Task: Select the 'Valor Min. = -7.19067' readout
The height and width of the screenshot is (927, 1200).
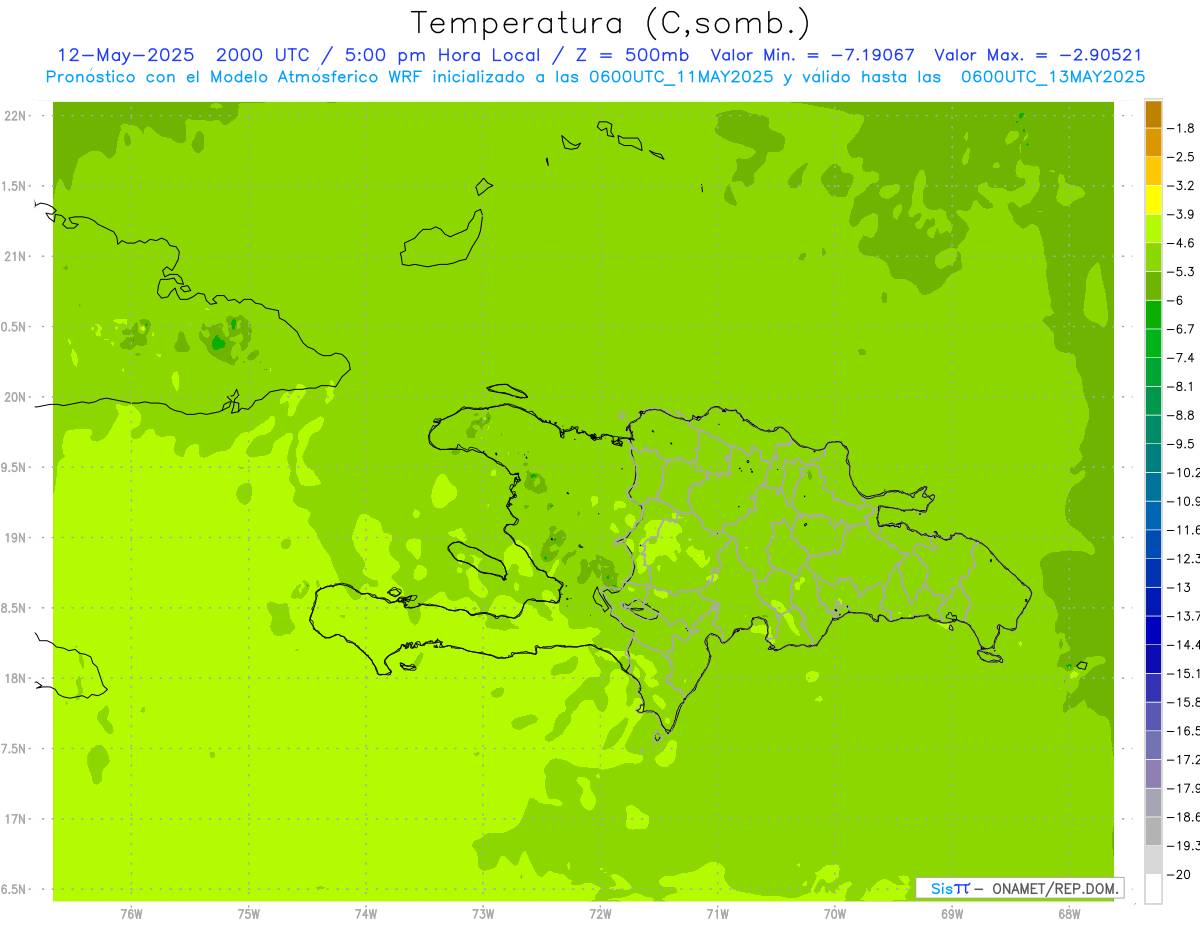Action: 812,55
